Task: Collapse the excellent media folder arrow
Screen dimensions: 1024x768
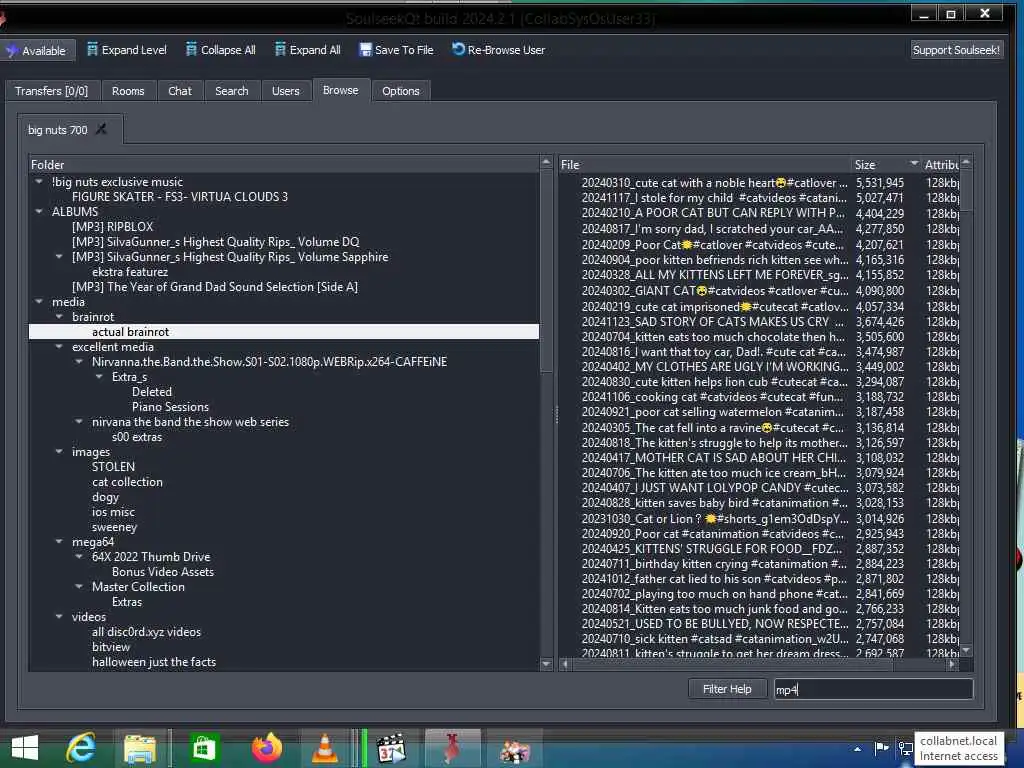Action: 59,347
